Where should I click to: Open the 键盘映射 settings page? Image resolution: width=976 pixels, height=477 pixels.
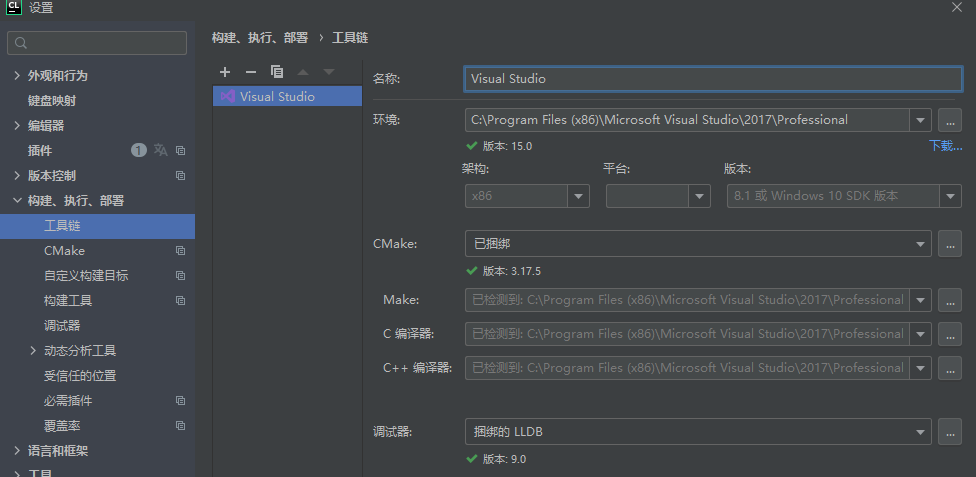click(52, 100)
